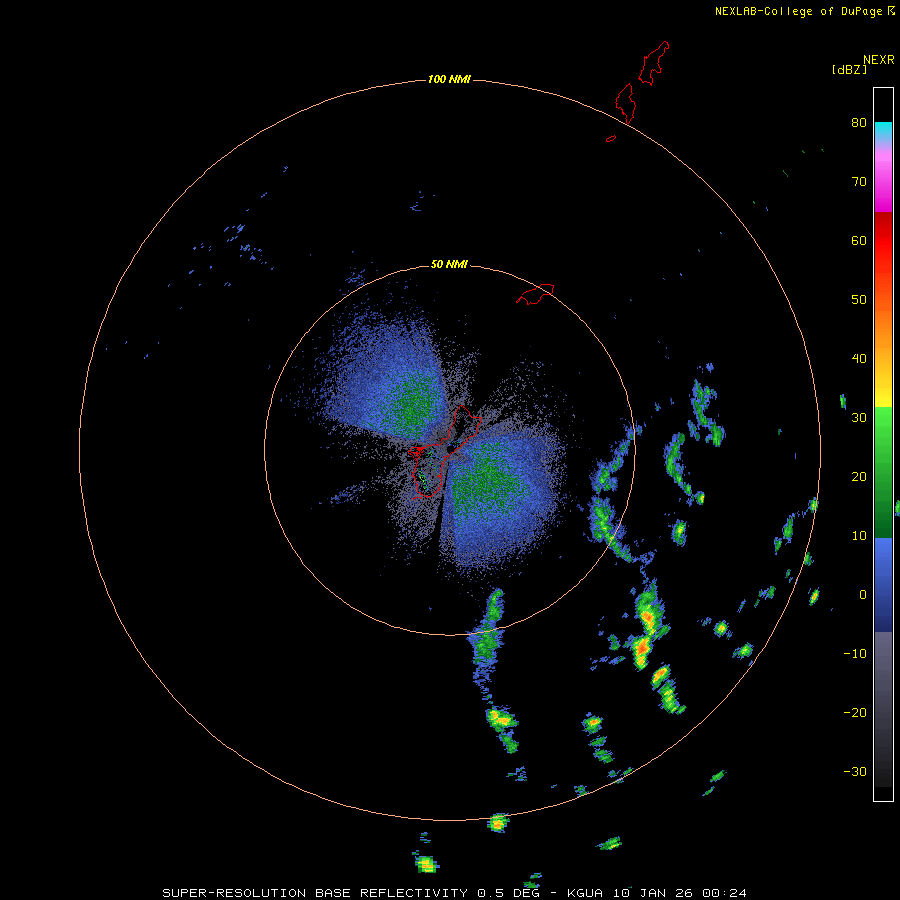Pick the green segment of the color bar

883,472
